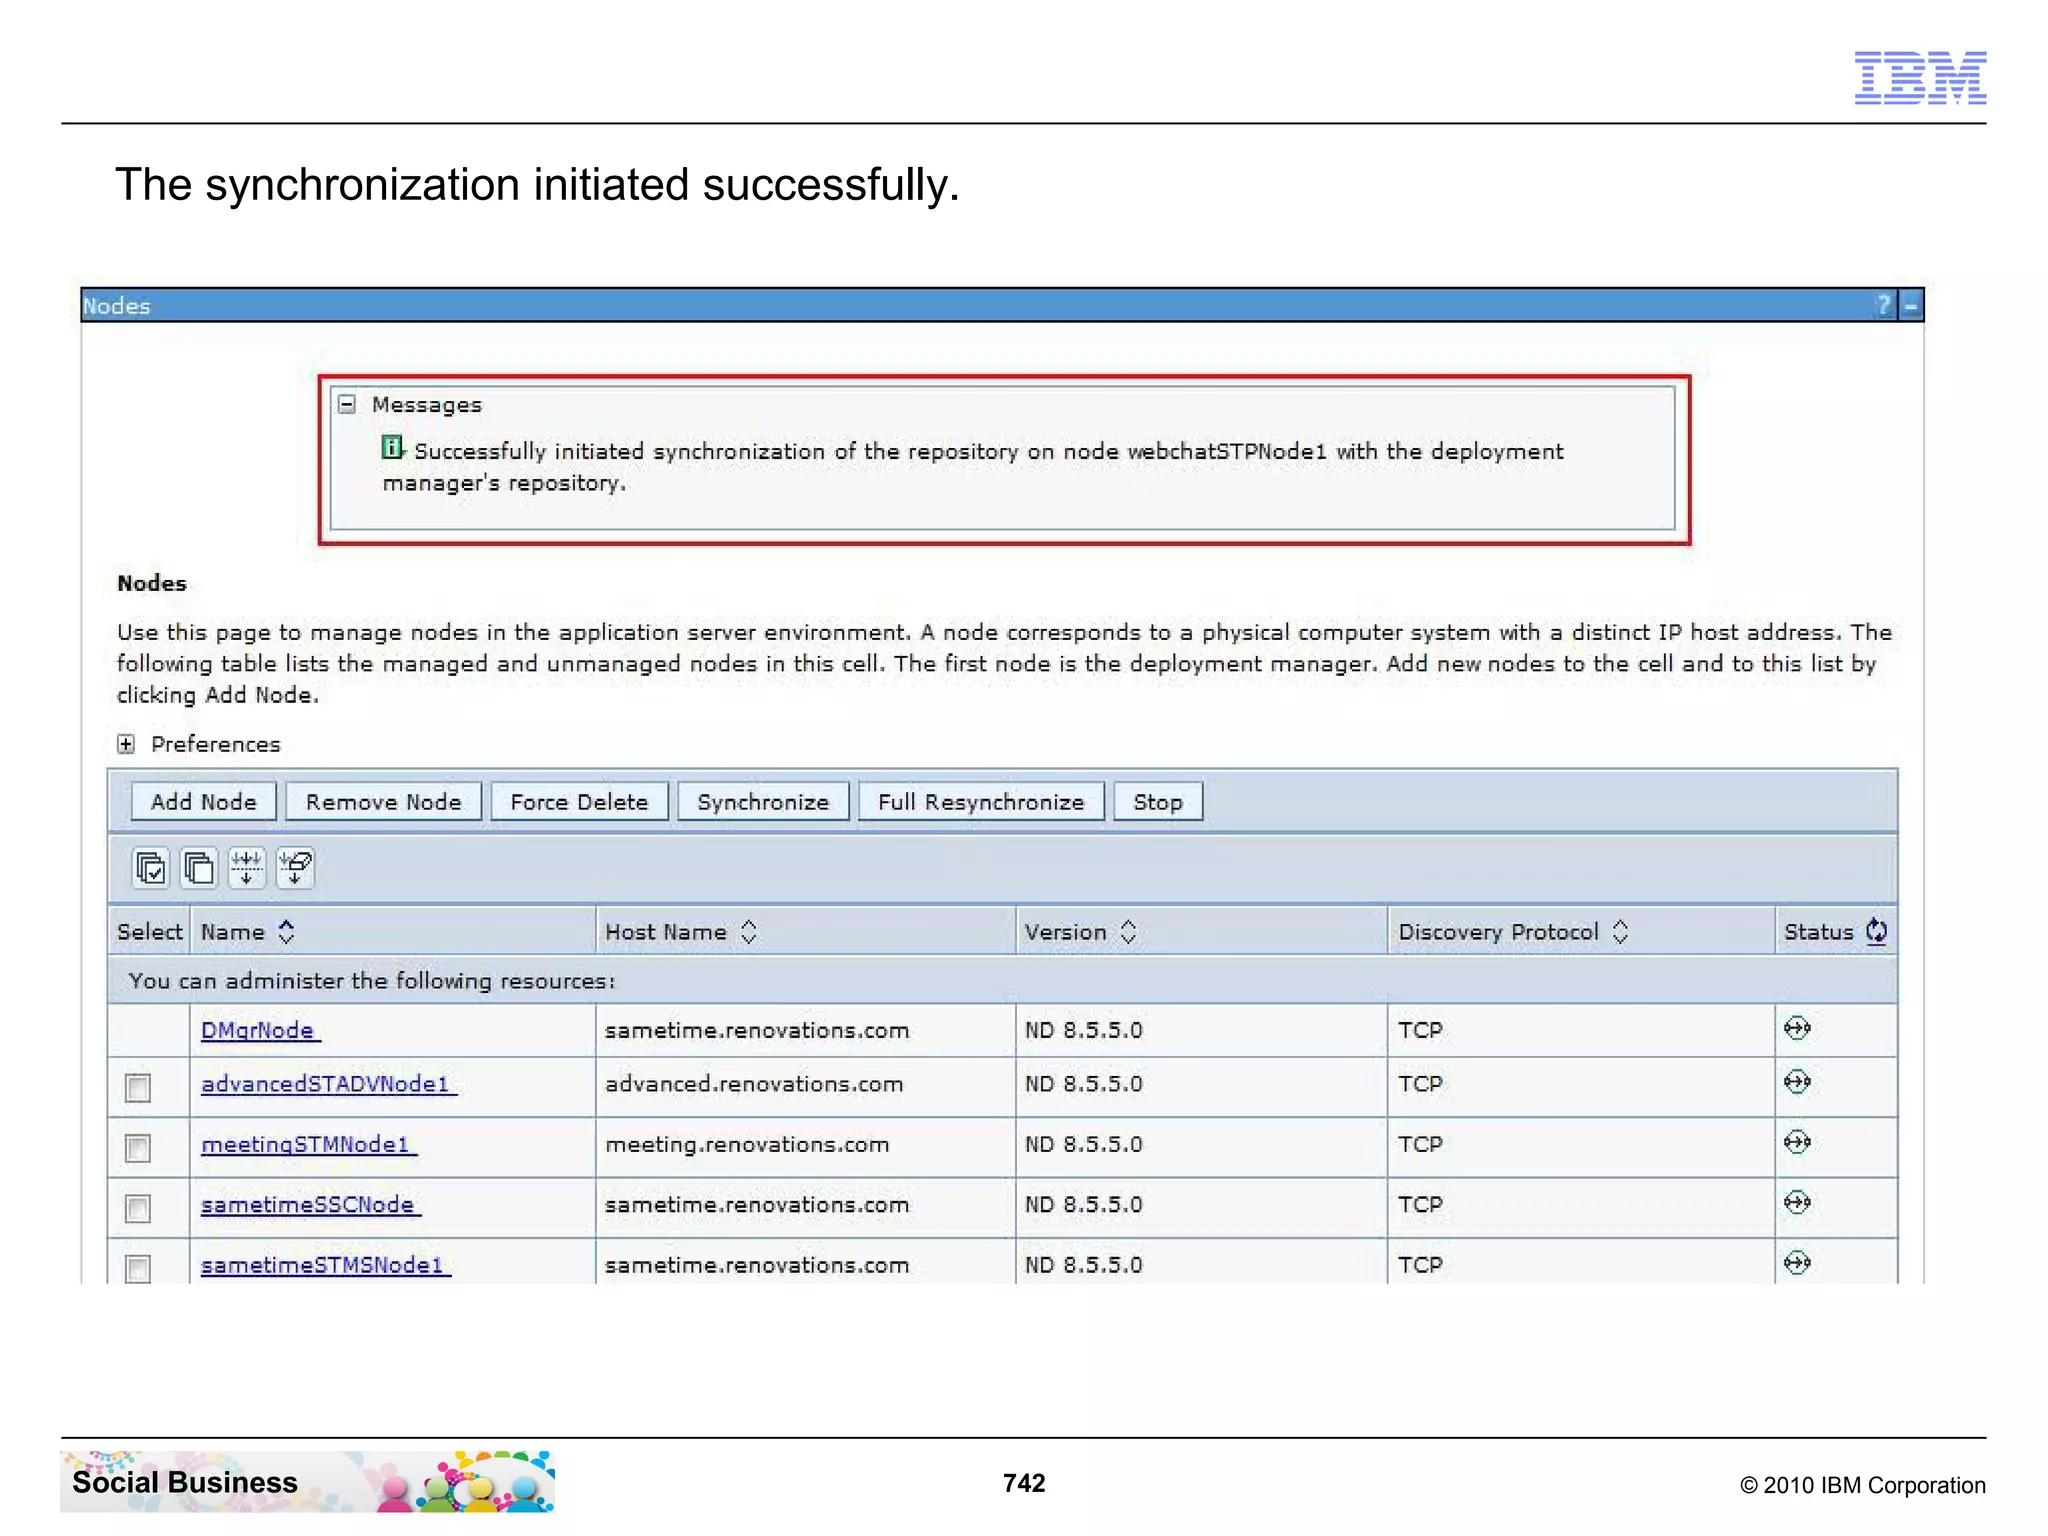The height and width of the screenshot is (1536, 2048).
Task: Sort by Version column arrows
Action: (1128, 931)
